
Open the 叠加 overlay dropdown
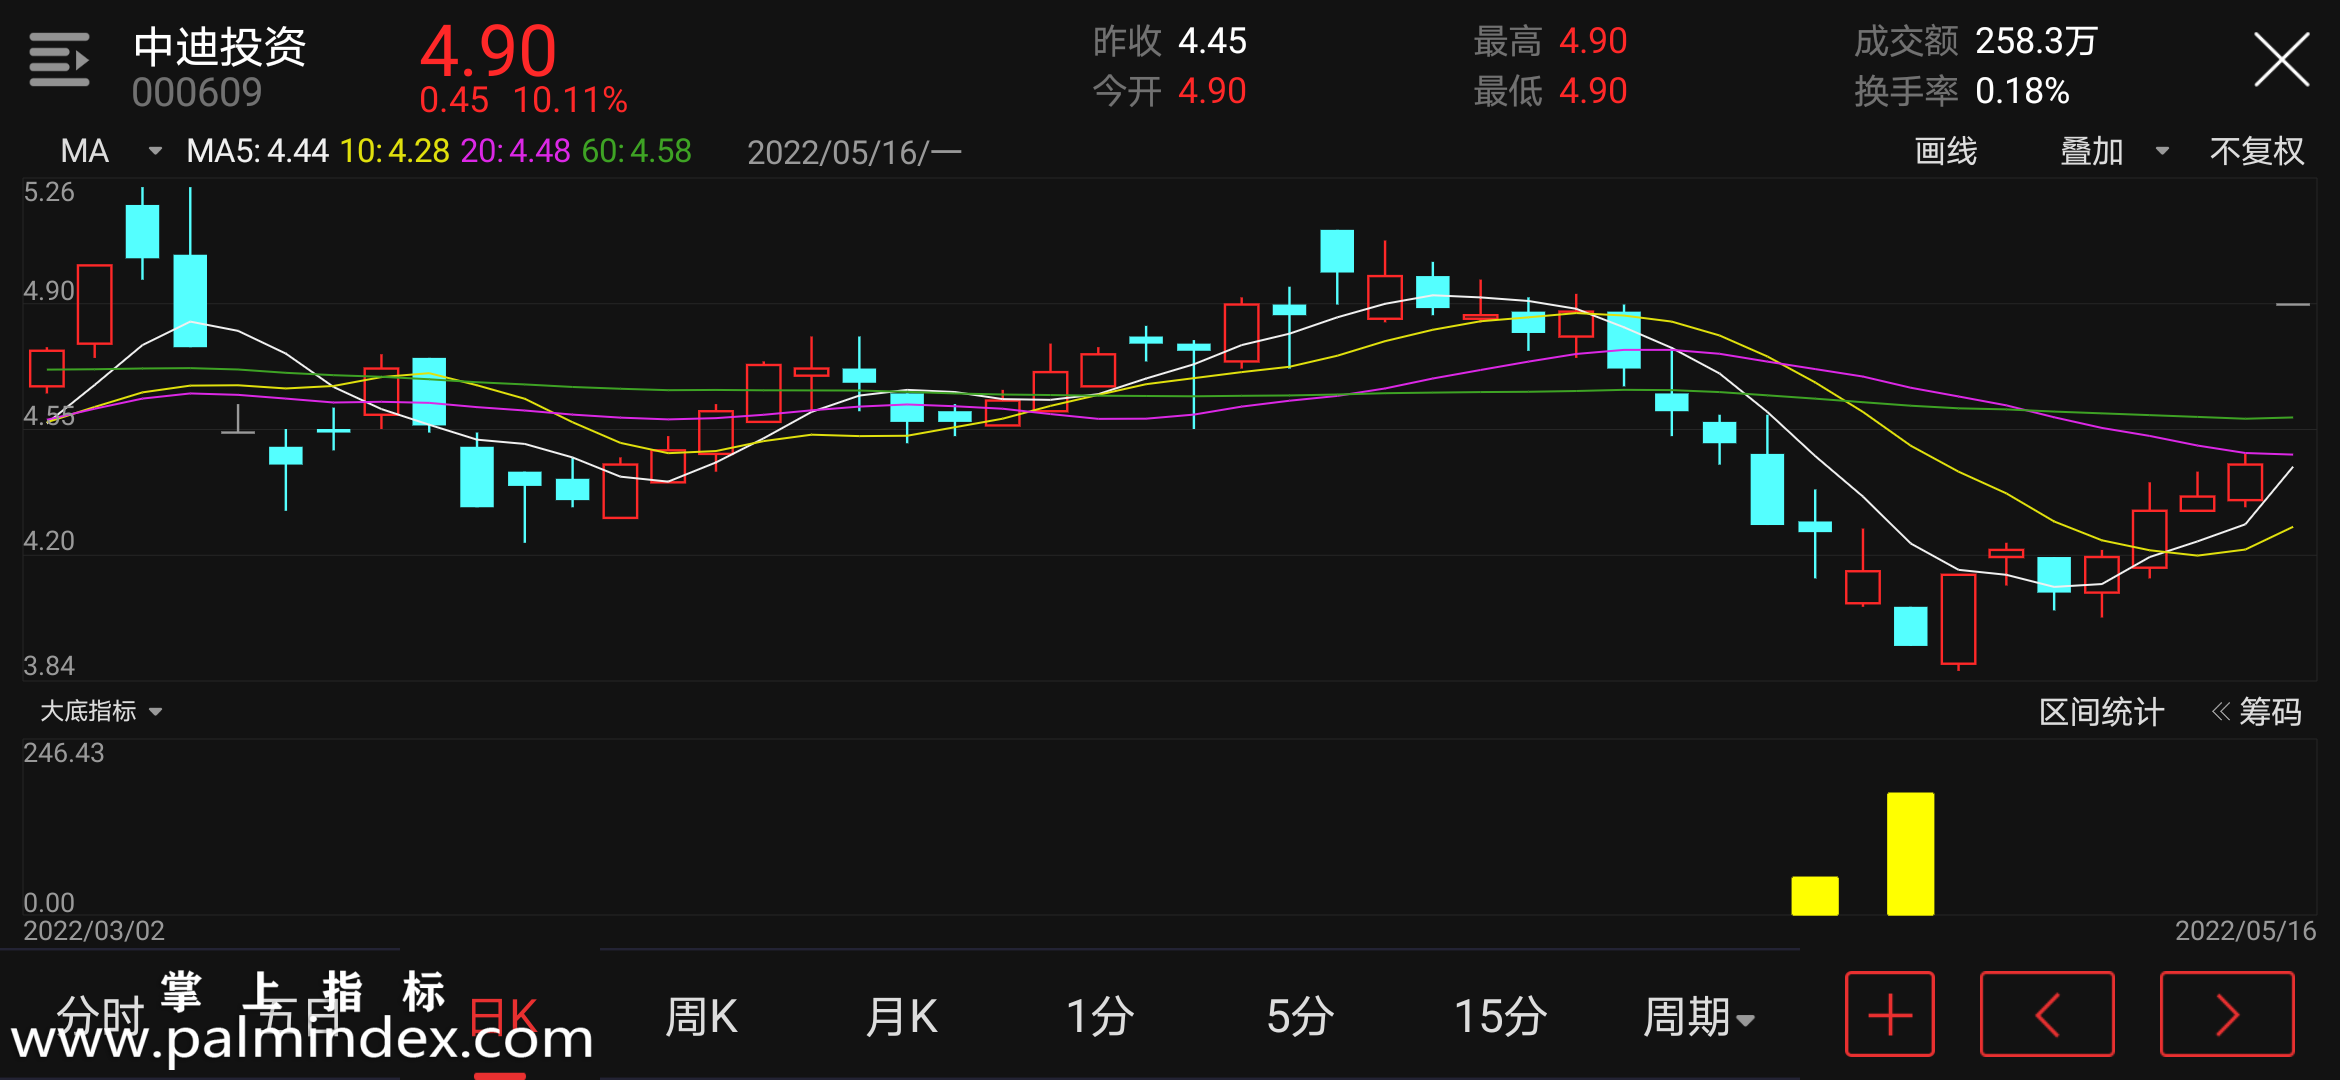coord(2113,151)
